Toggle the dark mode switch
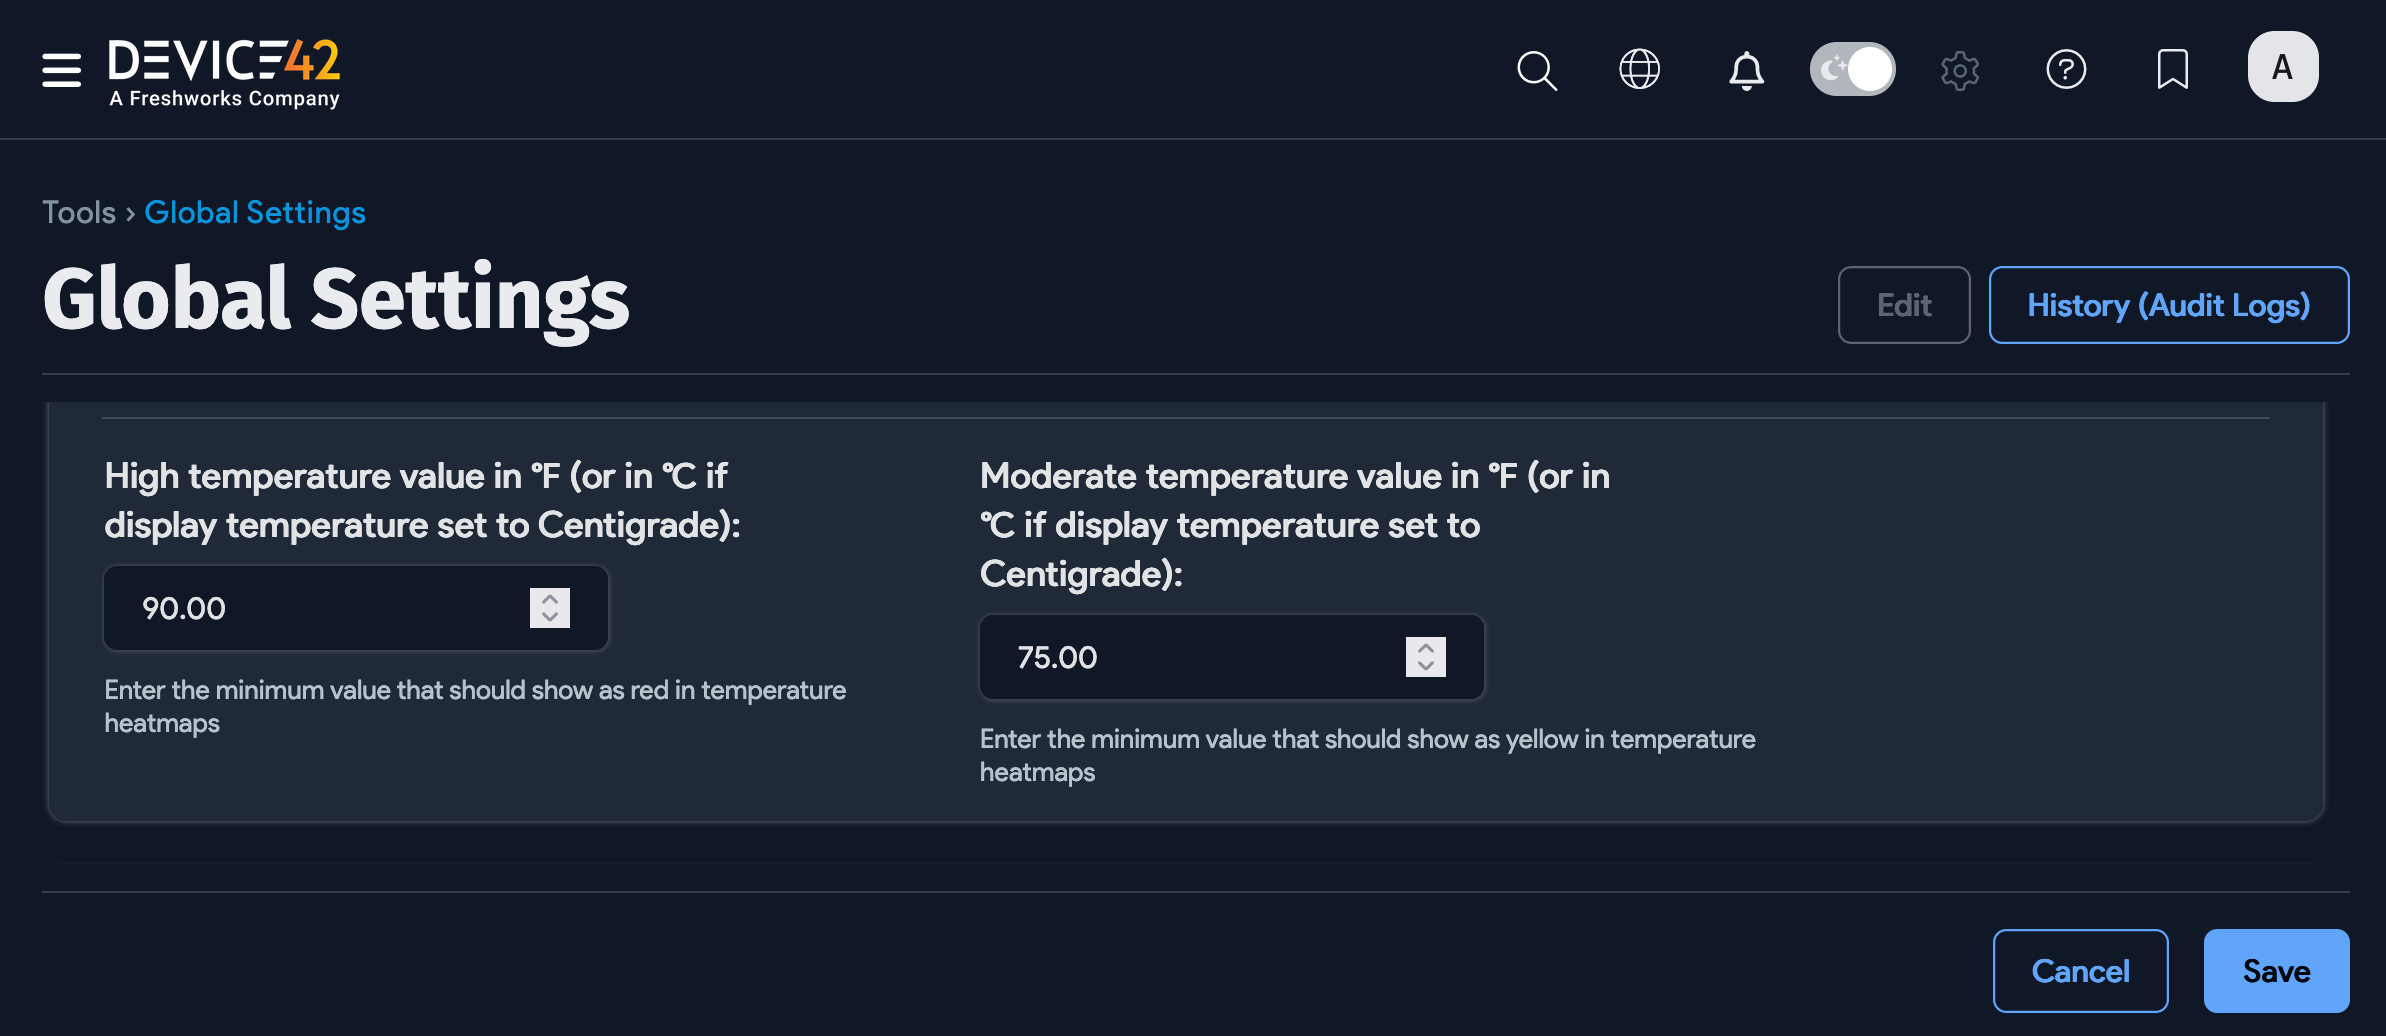The image size is (2386, 1036). tap(1852, 69)
